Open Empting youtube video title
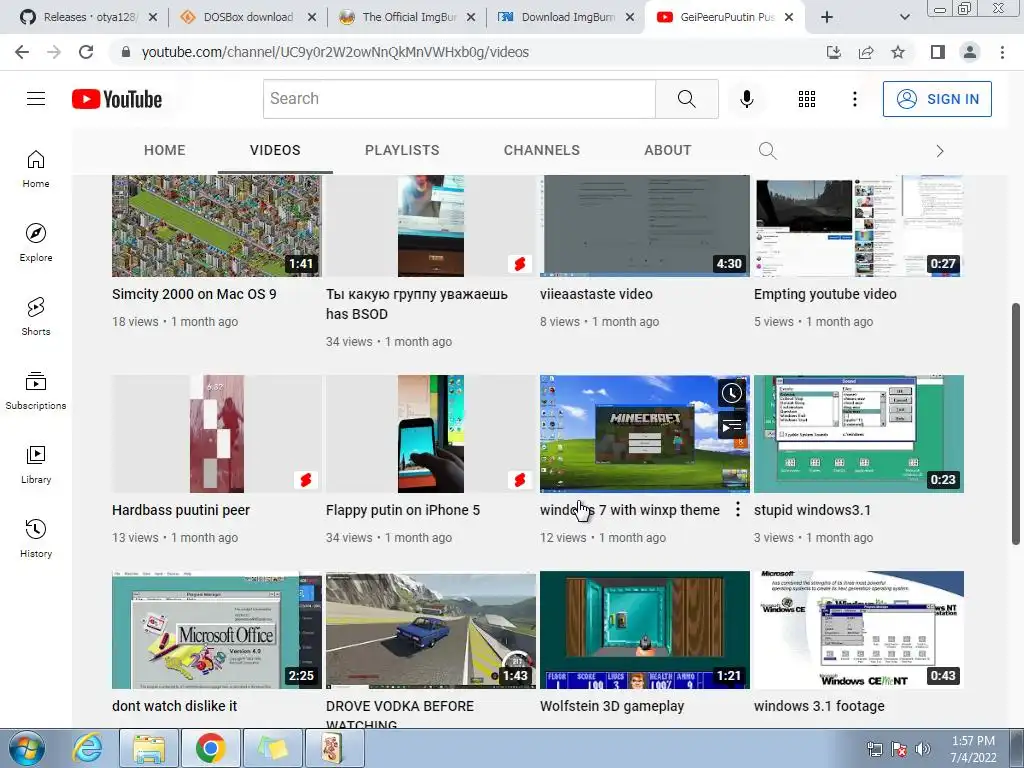The image size is (1024, 768). (825, 294)
